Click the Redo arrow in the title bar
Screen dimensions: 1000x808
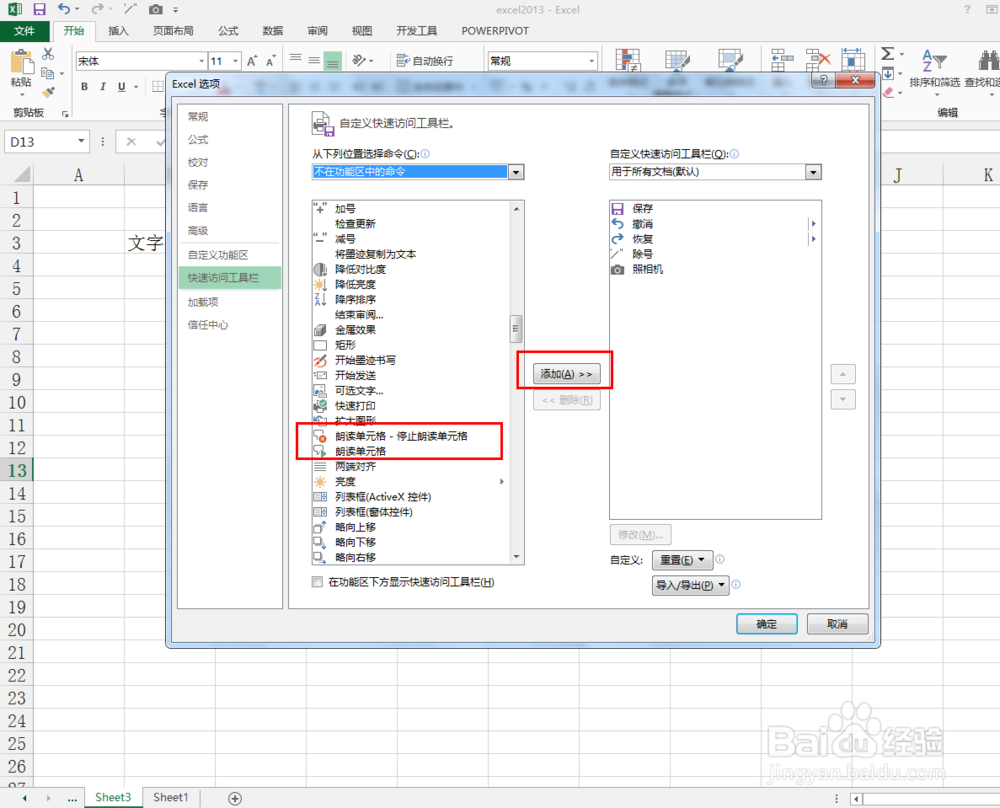tap(97, 9)
